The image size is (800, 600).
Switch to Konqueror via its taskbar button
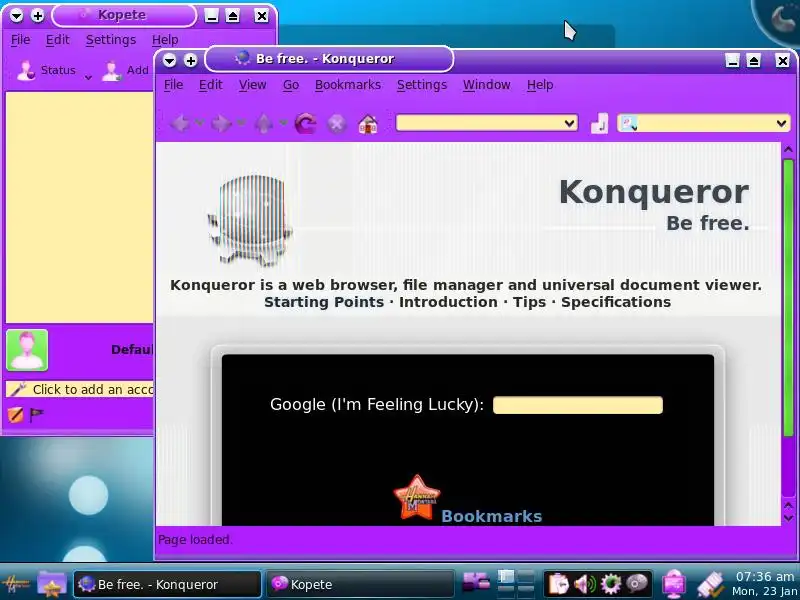click(167, 584)
